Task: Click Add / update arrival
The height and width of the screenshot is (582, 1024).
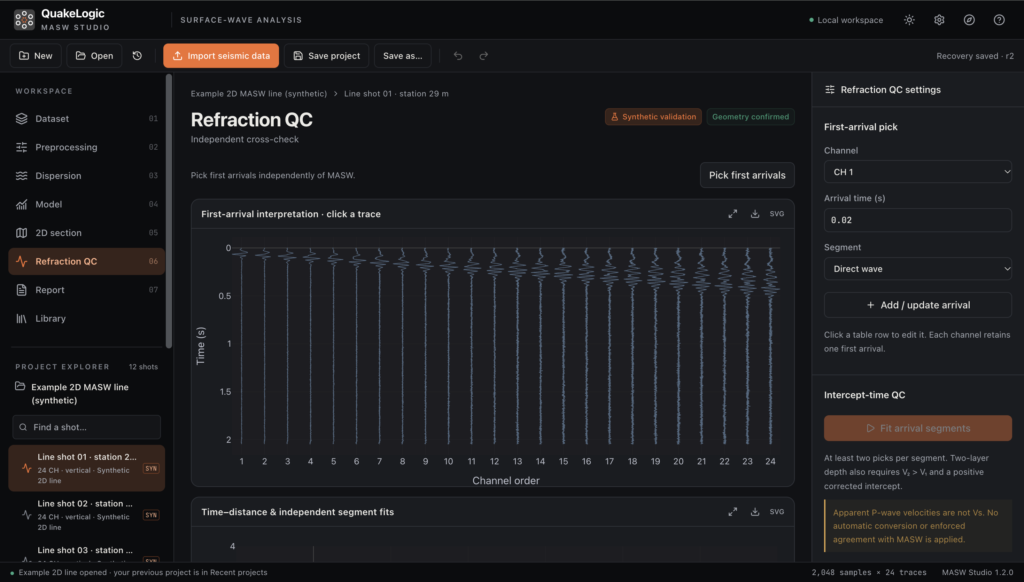Action: point(918,305)
